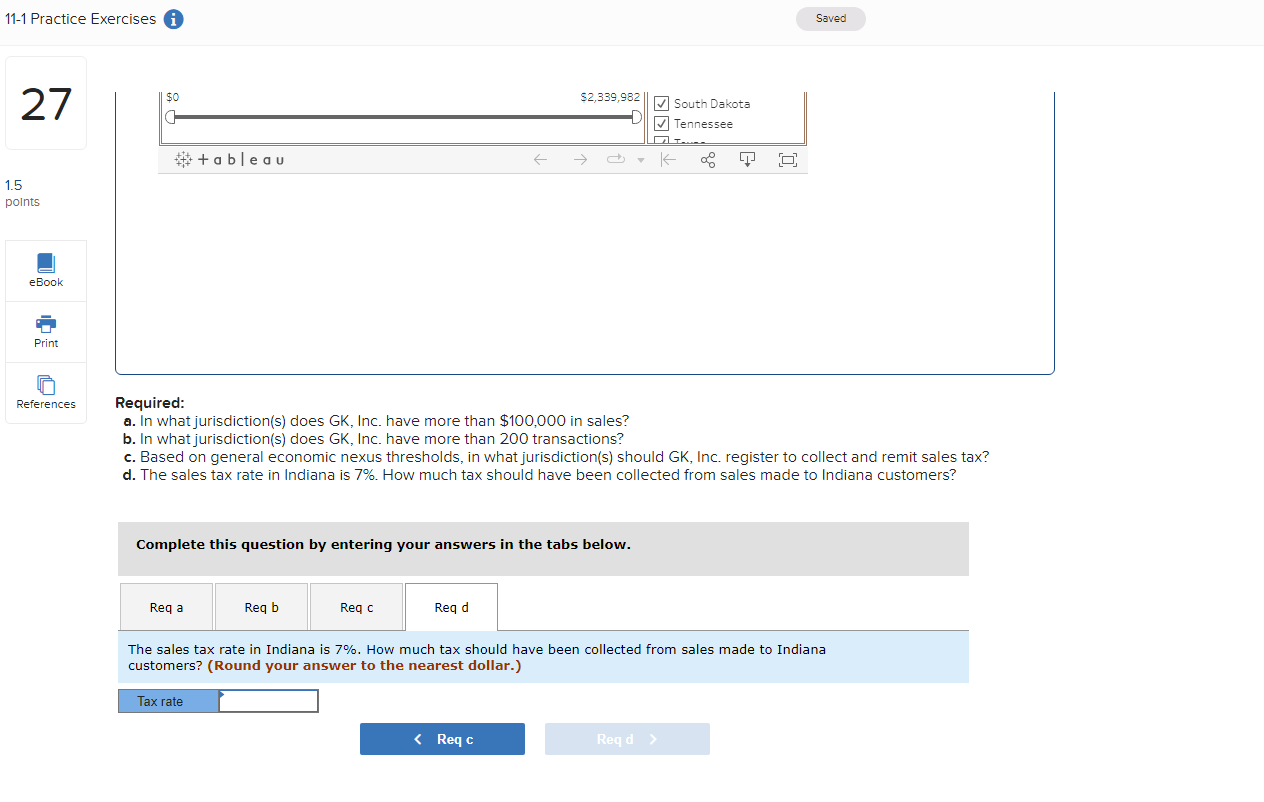Switch to the Req c tab
This screenshot has width=1264, height=802.
(x=356, y=607)
